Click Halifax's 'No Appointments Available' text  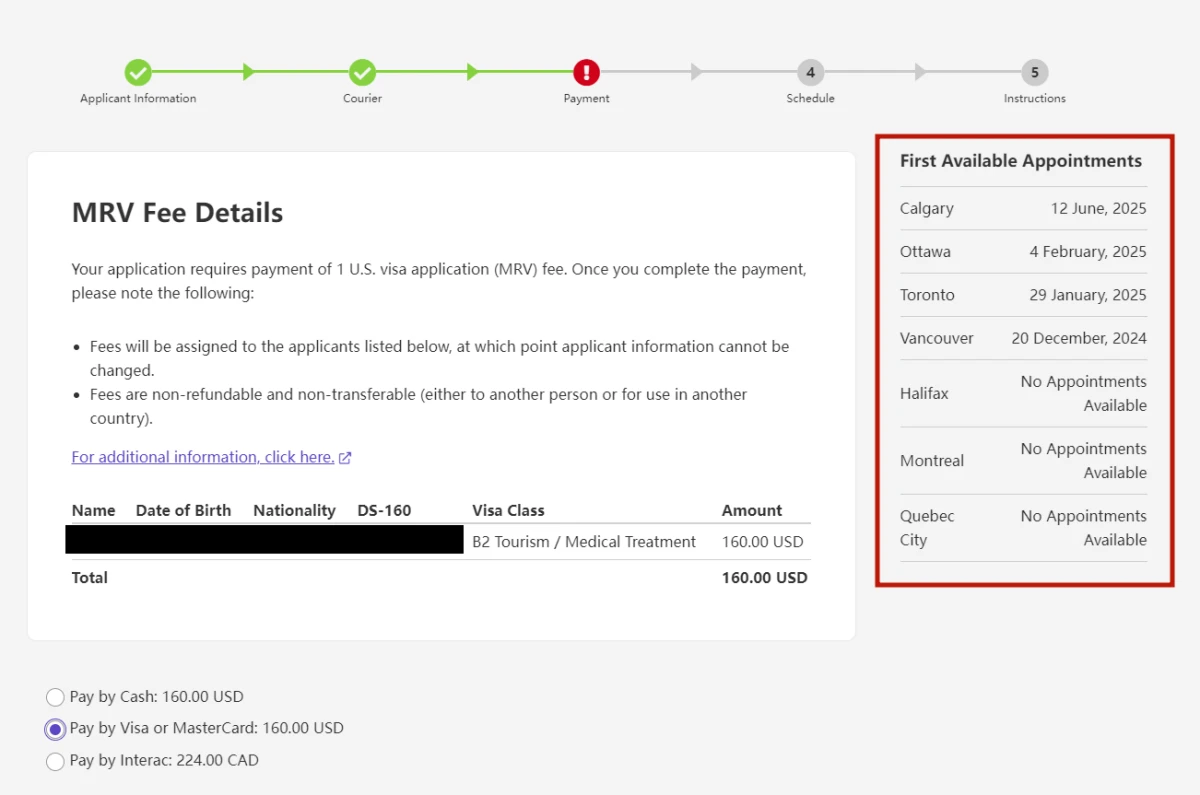coord(1084,394)
